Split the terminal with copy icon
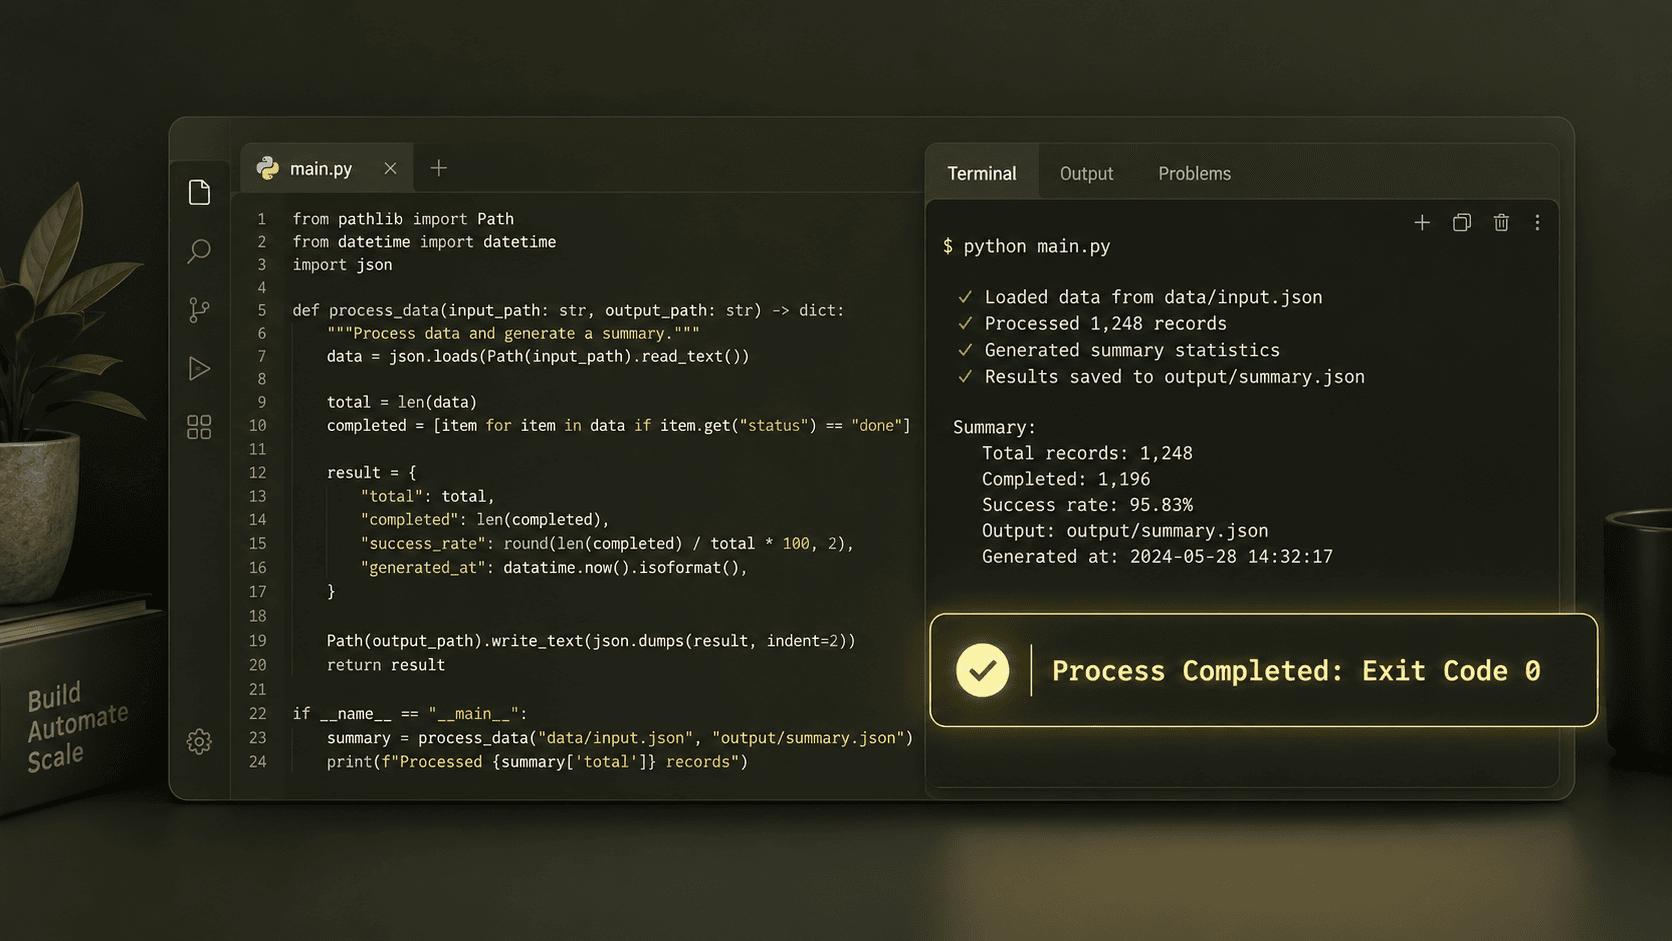The height and width of the screenshot is (941, 1672). 1462,223
